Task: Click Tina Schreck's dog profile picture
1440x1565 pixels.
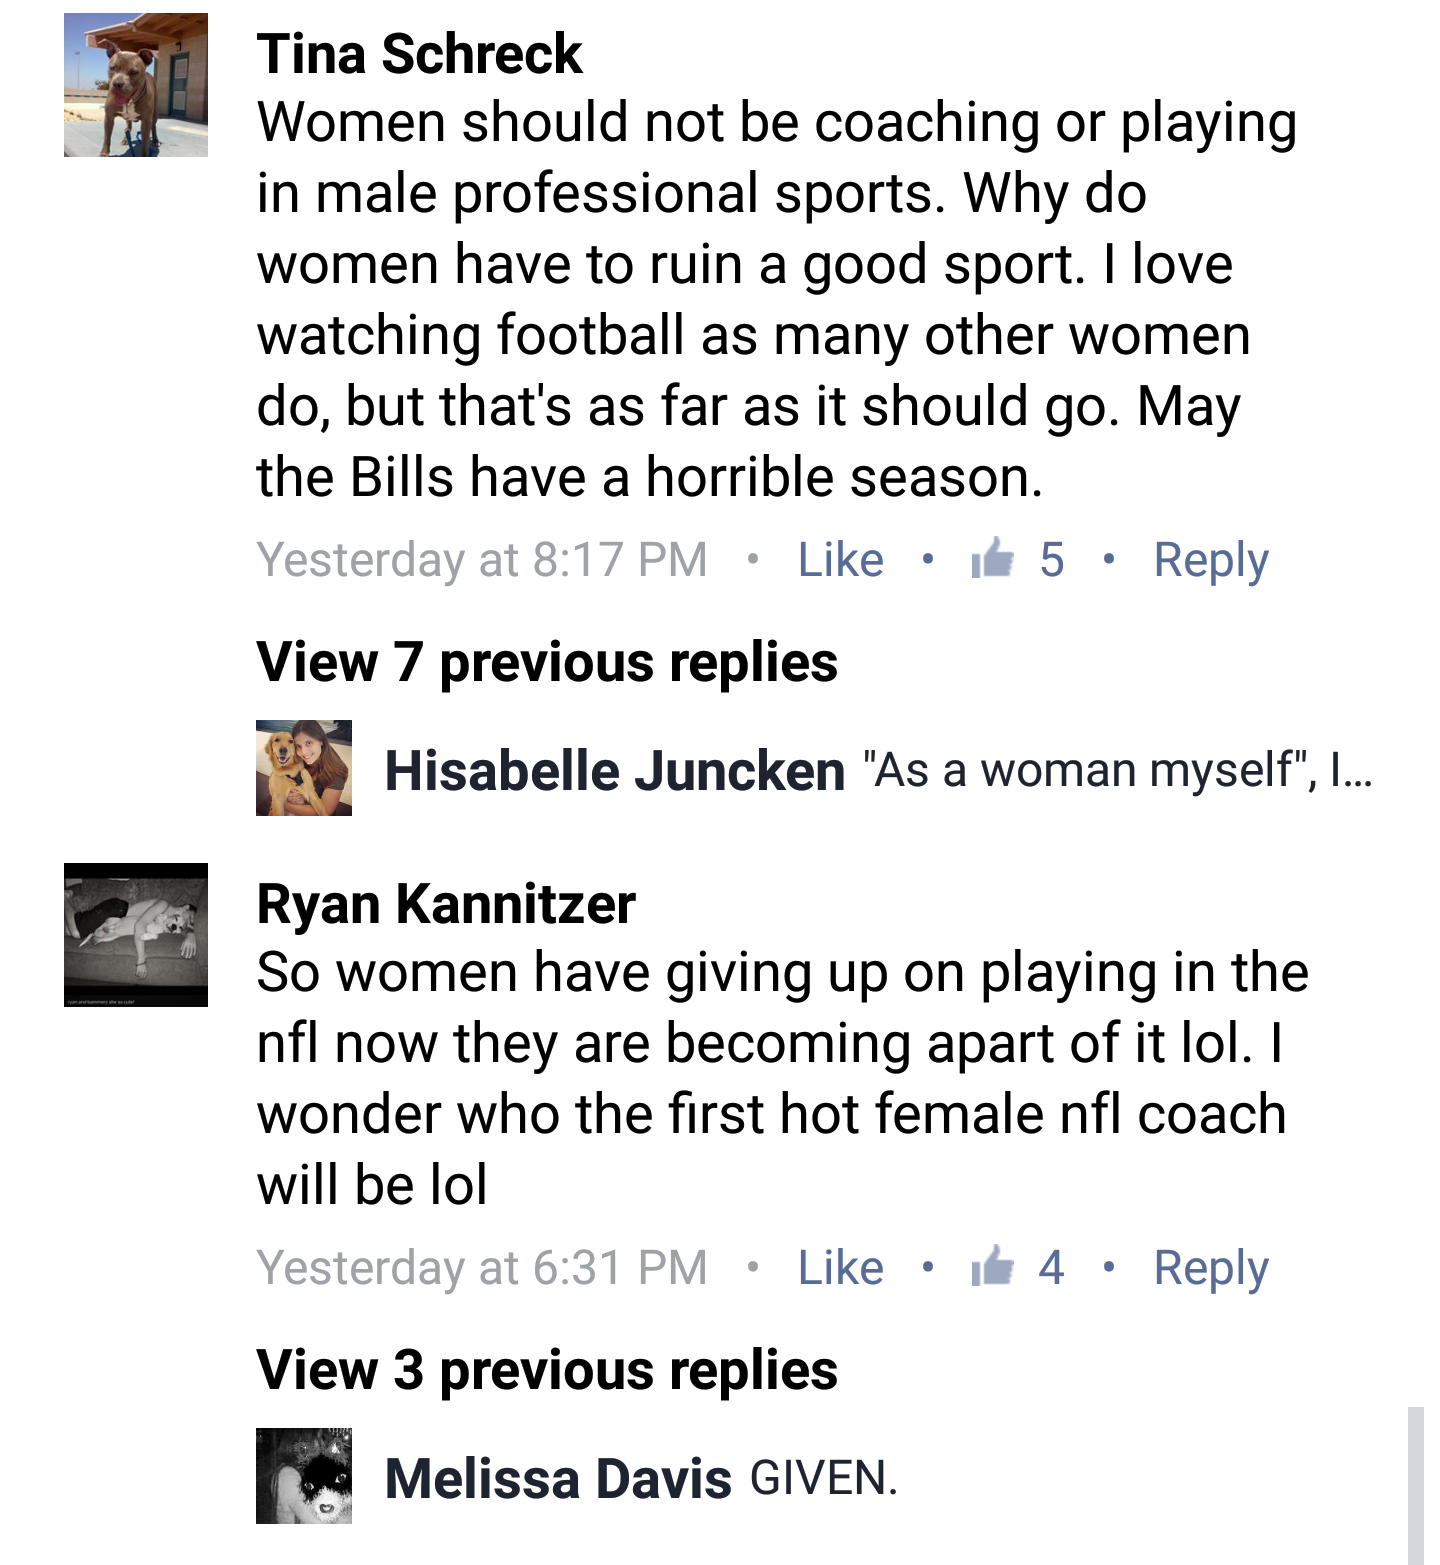Action: pos(136,85)
